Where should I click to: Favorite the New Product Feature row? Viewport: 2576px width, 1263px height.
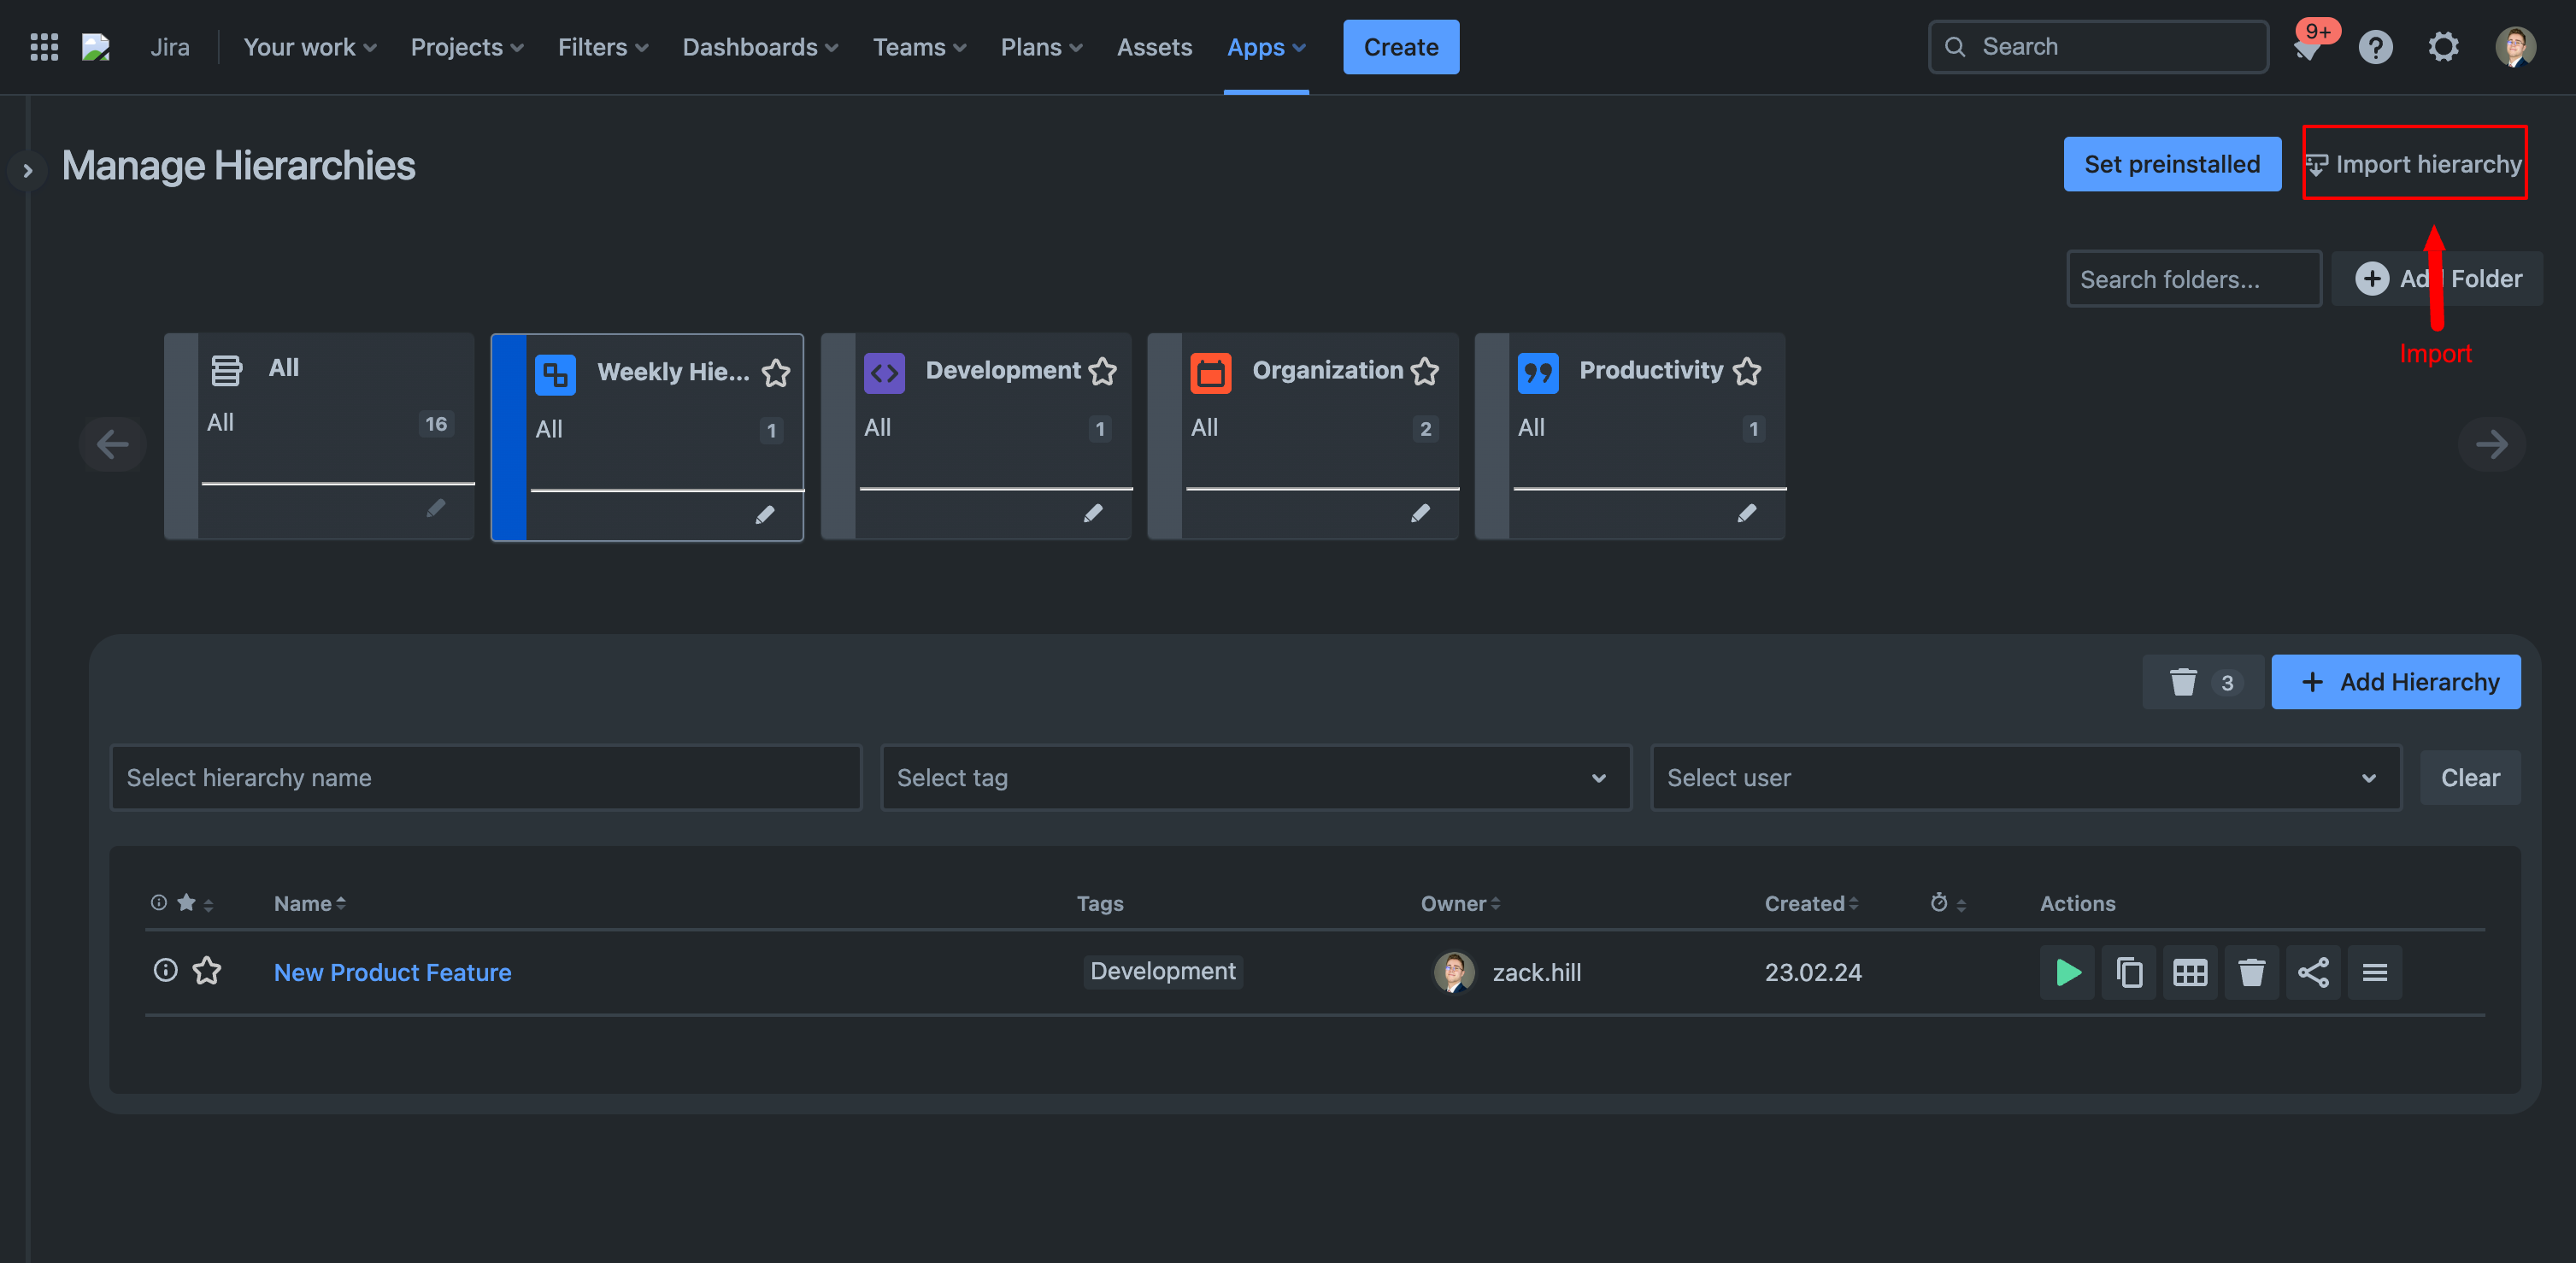coord(207,970)
